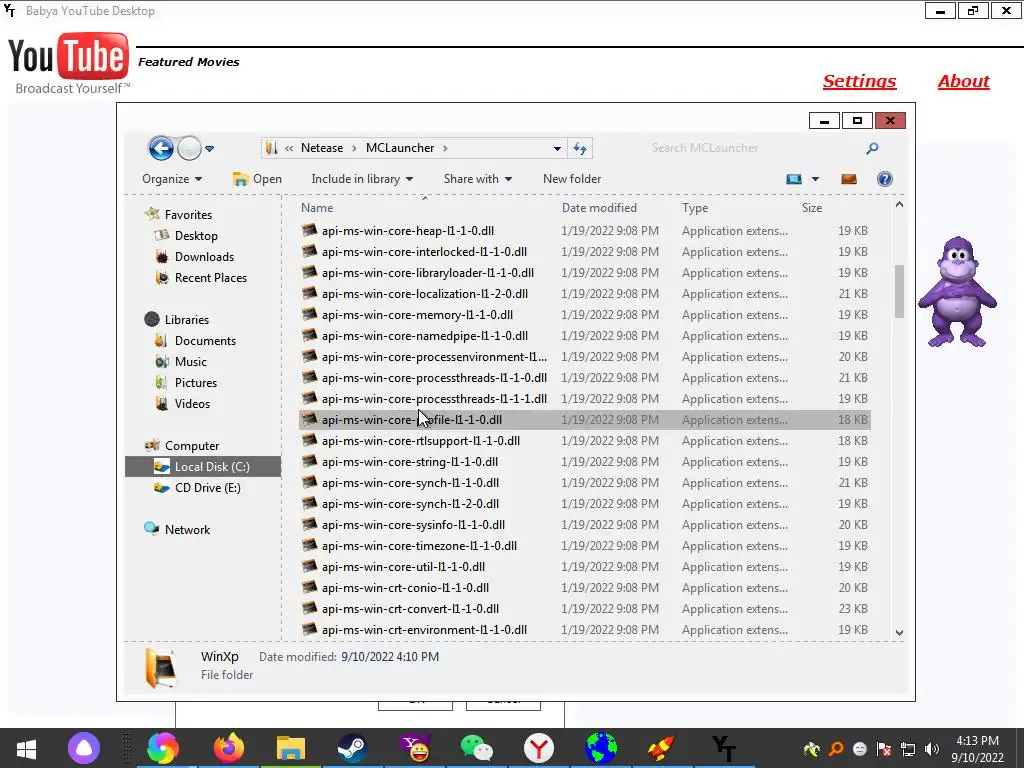Open File Explorer taskbar icon
The image size is (1024, 768).
point(291,748)
